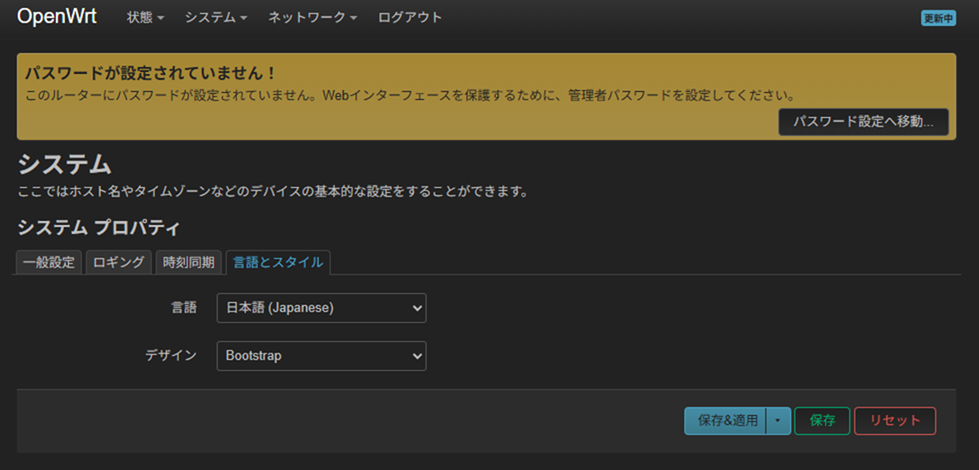This screenshot has height=470, width=979.
Task: Open the 言語 language dropdown
Action: (x=322, y=308)
